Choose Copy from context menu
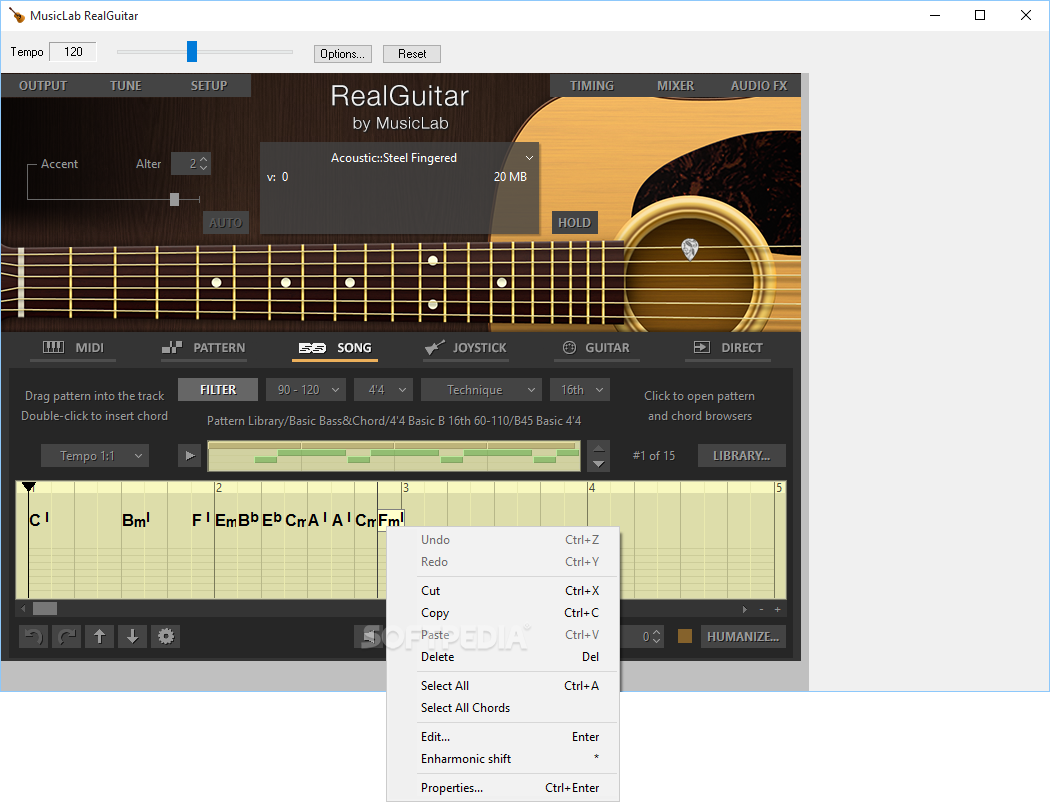 click(503, 613)
